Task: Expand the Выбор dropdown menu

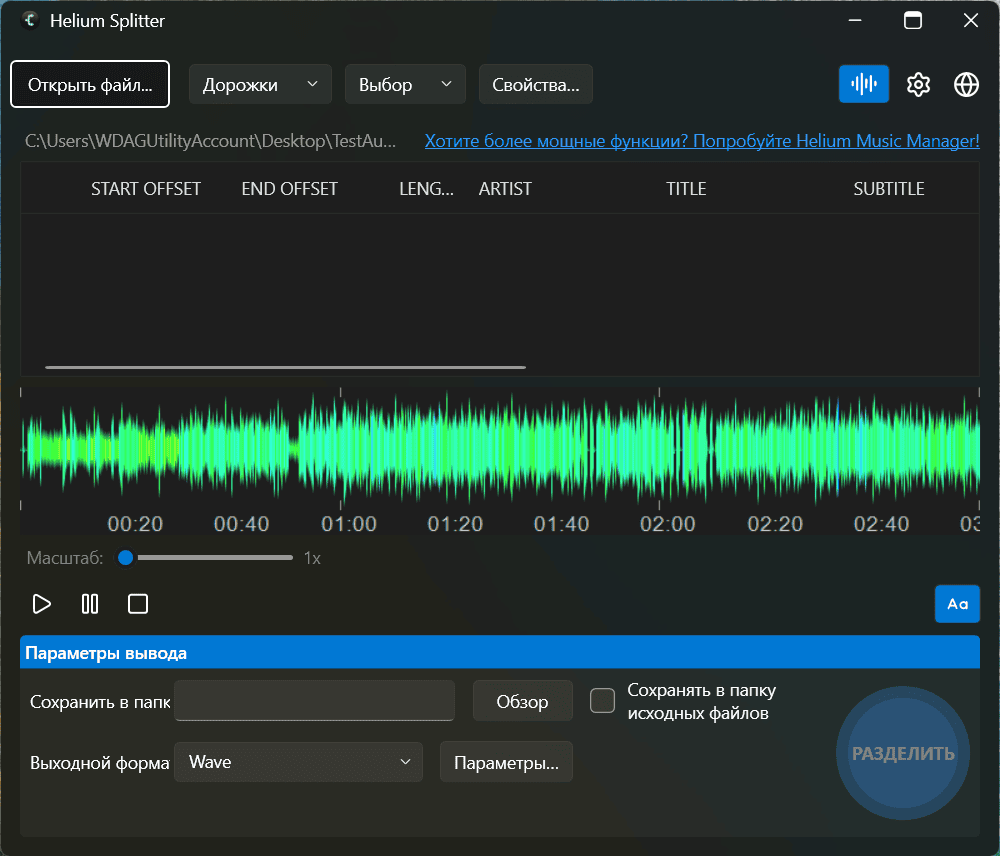Action: click(x=405, y=84)
